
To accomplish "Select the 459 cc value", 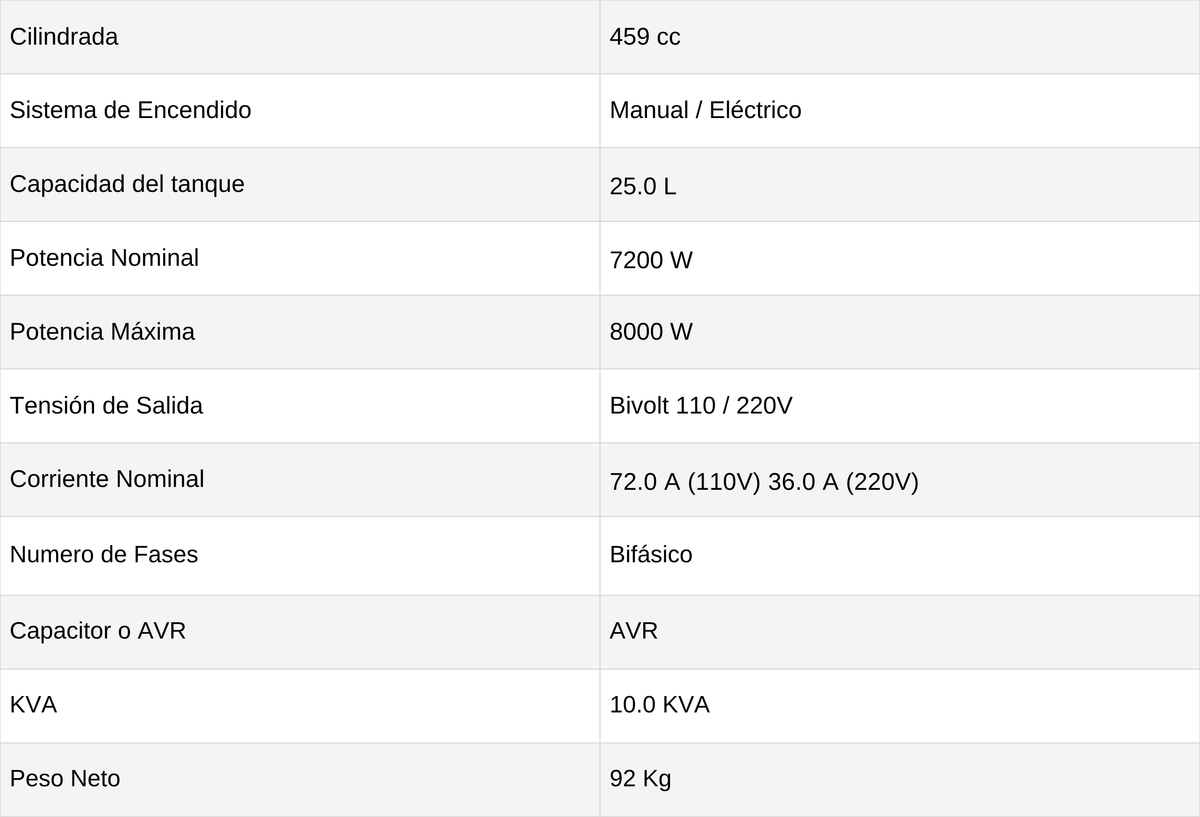I will point(645,37).
